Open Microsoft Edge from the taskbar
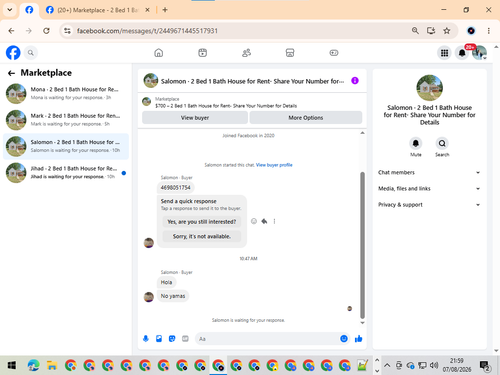 coord(33,365)
